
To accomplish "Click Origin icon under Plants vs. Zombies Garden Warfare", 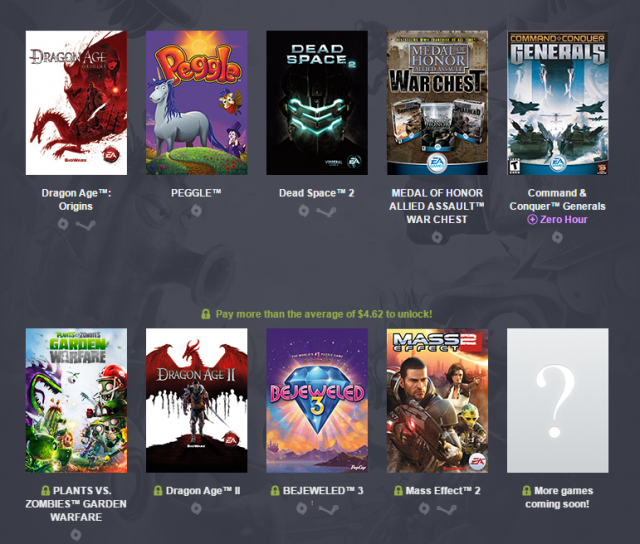I will click(76, 535).
